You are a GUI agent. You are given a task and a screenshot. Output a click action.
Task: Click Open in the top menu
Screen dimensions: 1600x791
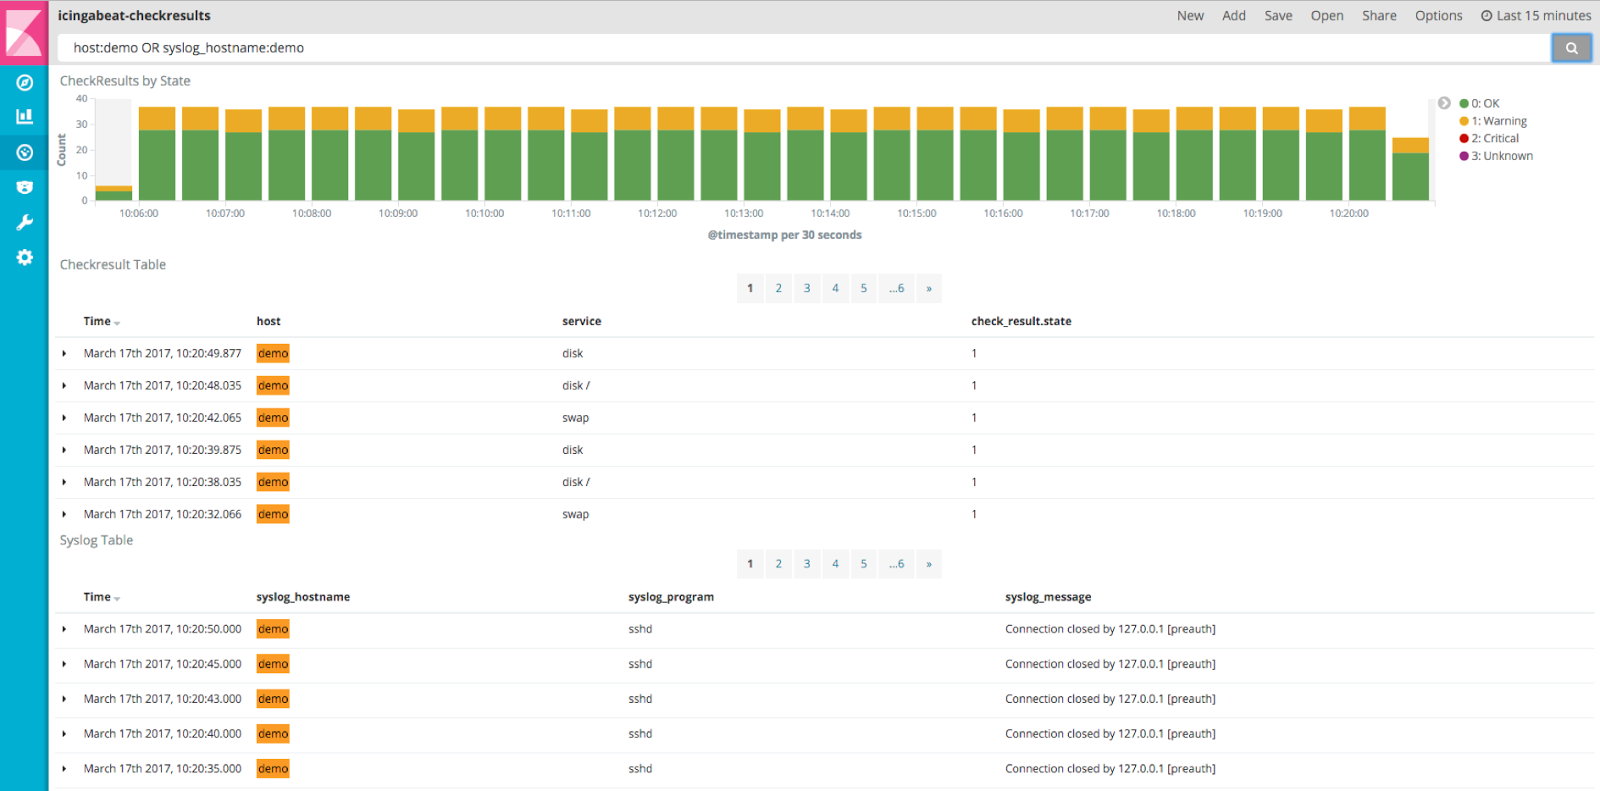coord(1327,16)
